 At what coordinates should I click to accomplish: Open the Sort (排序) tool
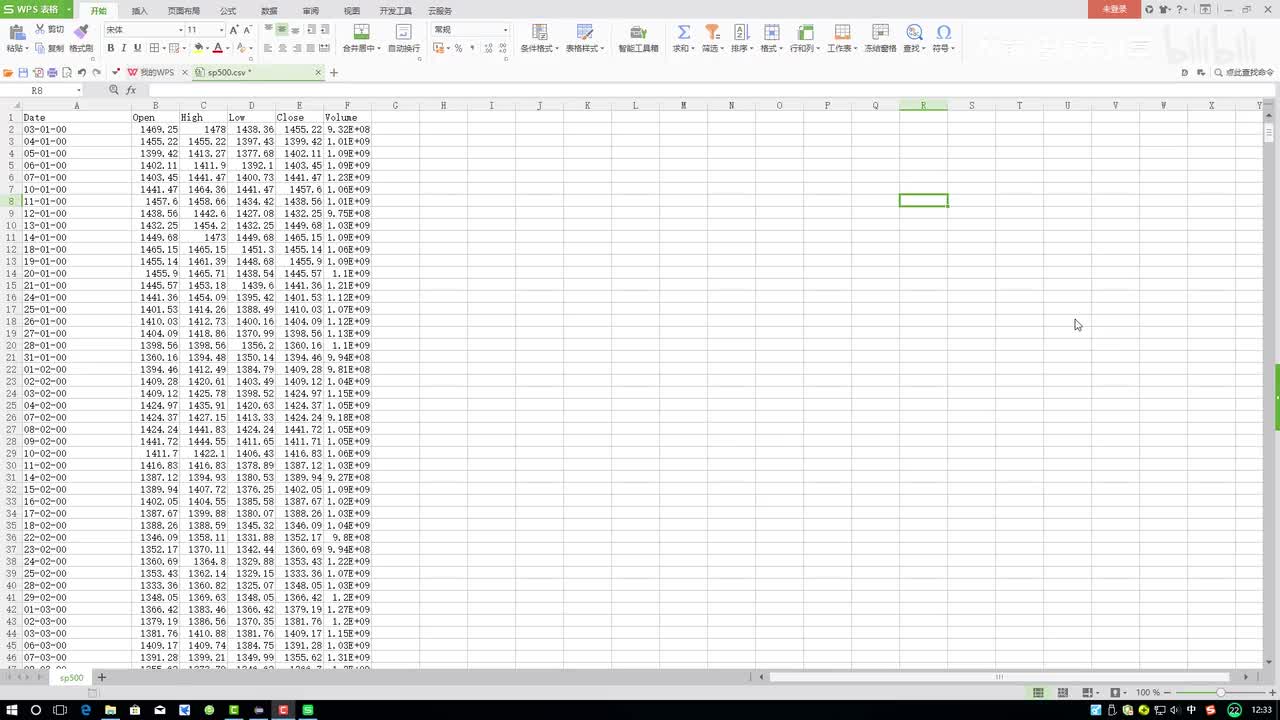[x=742, y=38]
